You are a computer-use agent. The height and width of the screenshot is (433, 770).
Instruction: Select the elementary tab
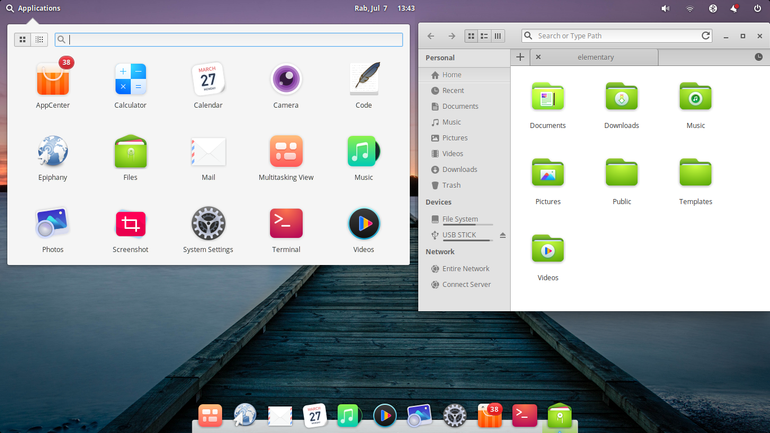[x=595, y=57]
